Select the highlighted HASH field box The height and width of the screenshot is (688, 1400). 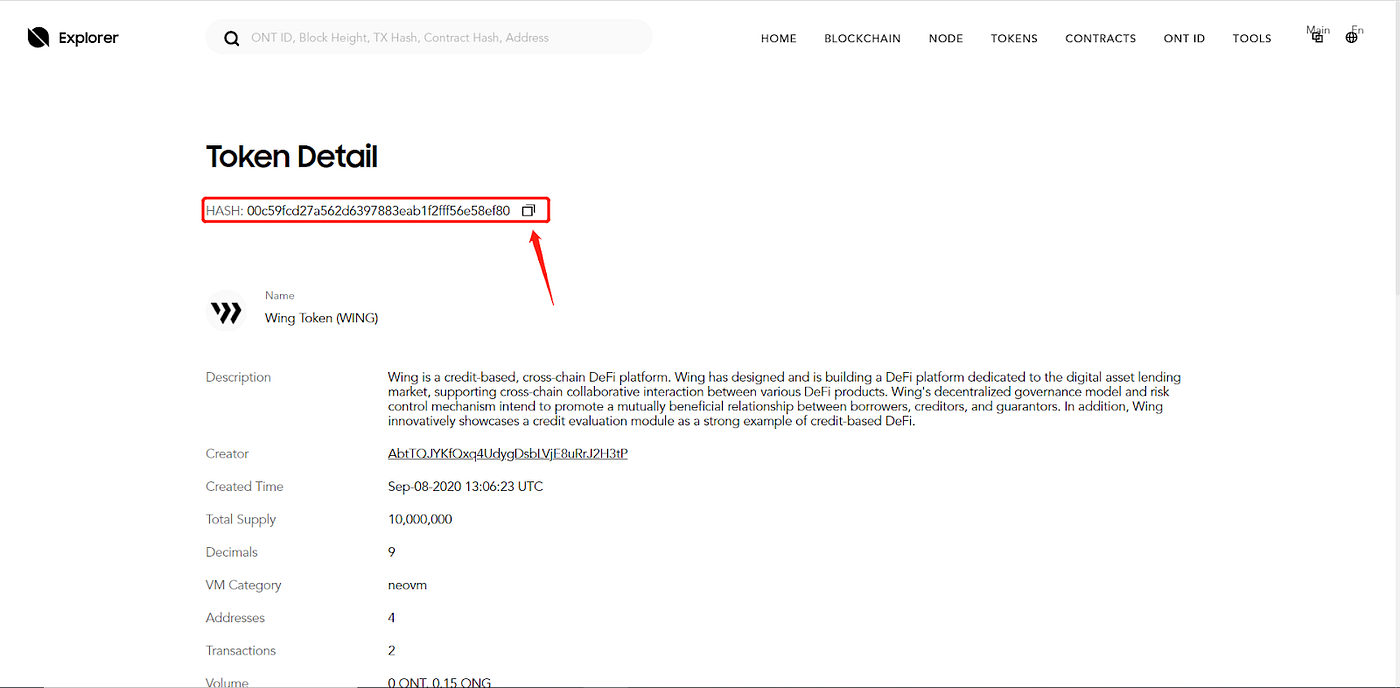pos(375,210)
